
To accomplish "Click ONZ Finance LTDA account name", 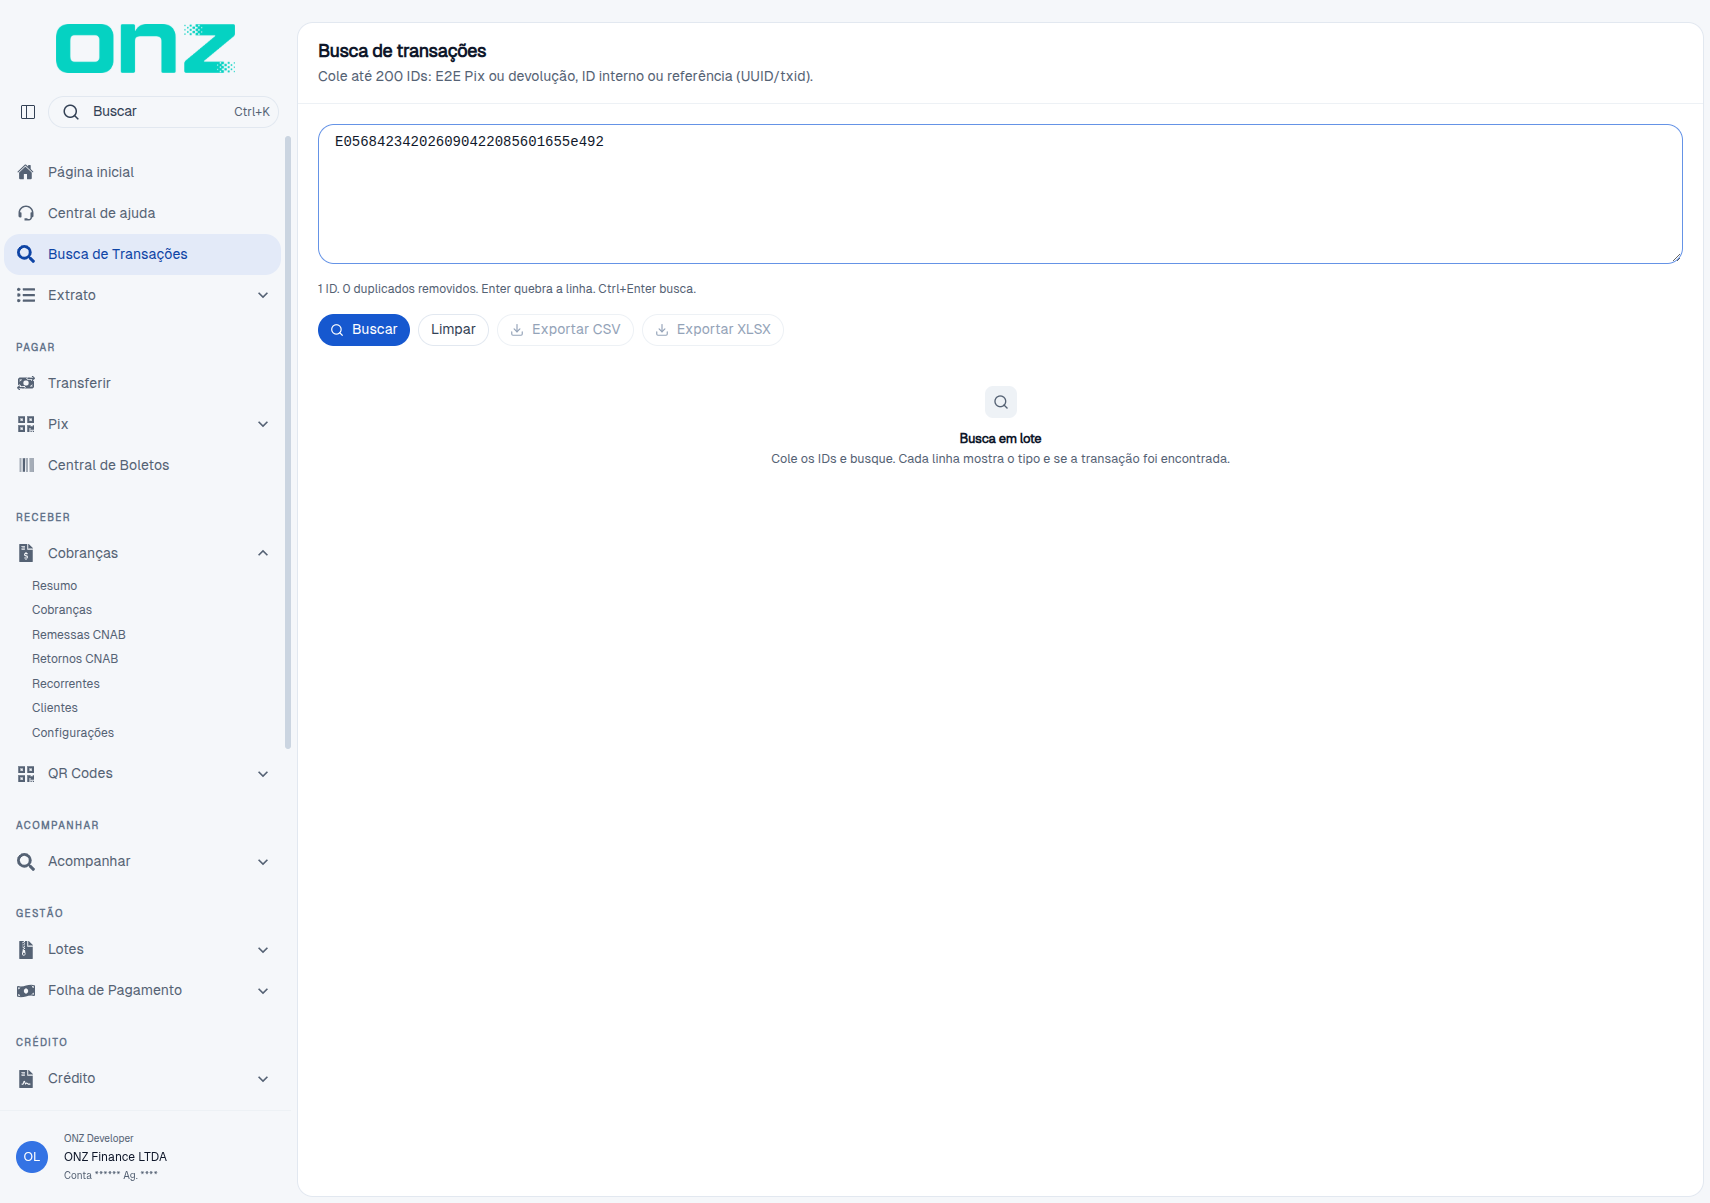I will (x=115, y=1157).
